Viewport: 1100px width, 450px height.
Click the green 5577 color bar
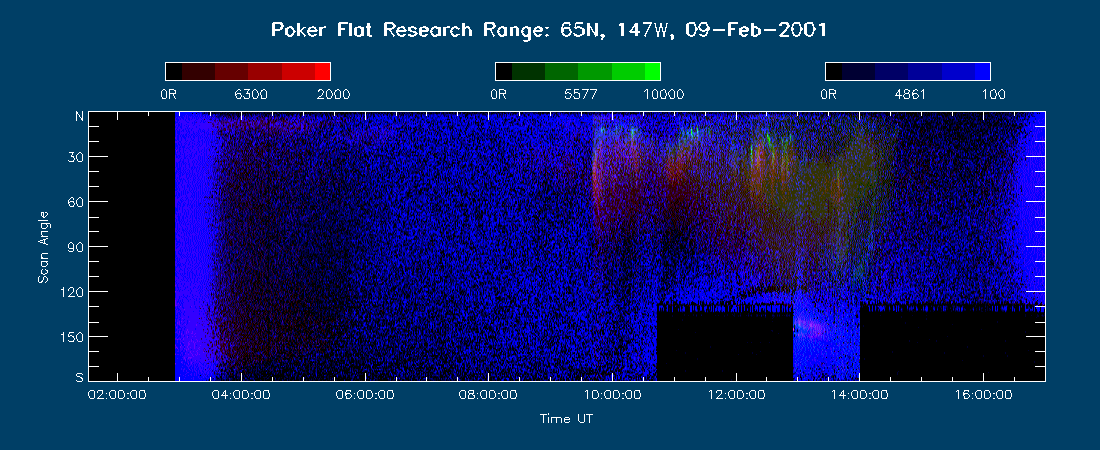tap(578, 72)
